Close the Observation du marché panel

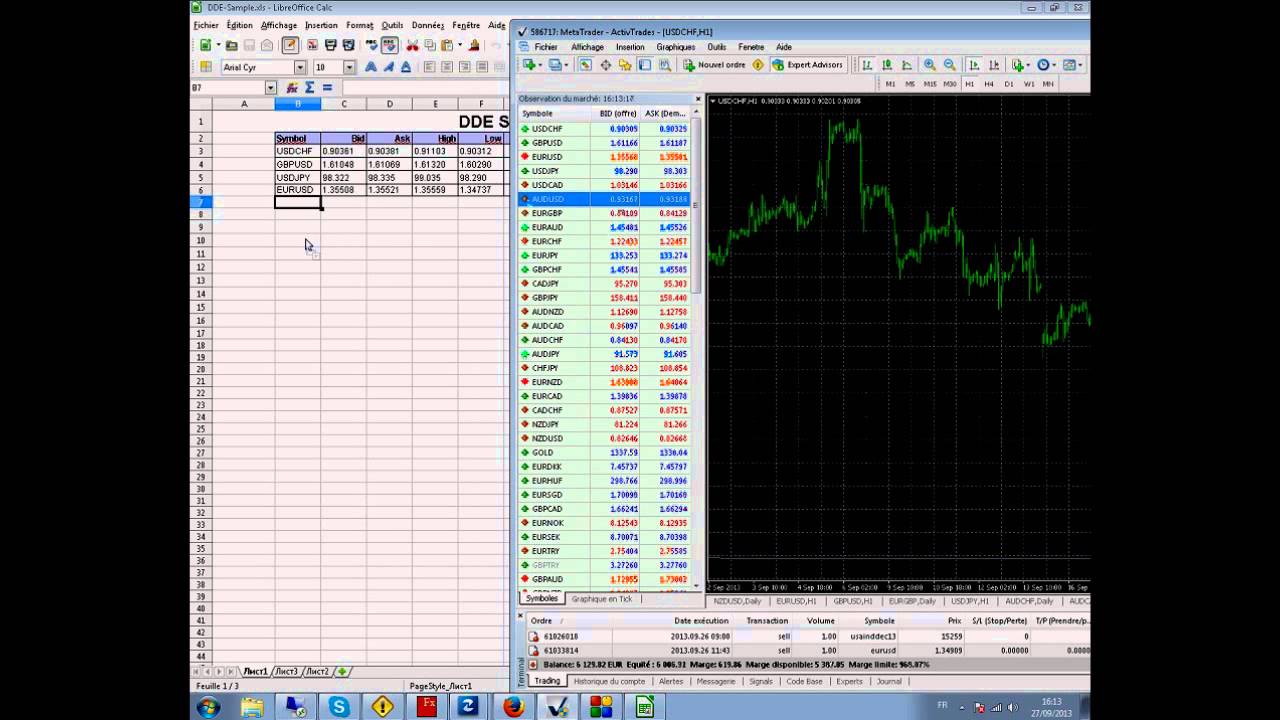tap(698, 99)
